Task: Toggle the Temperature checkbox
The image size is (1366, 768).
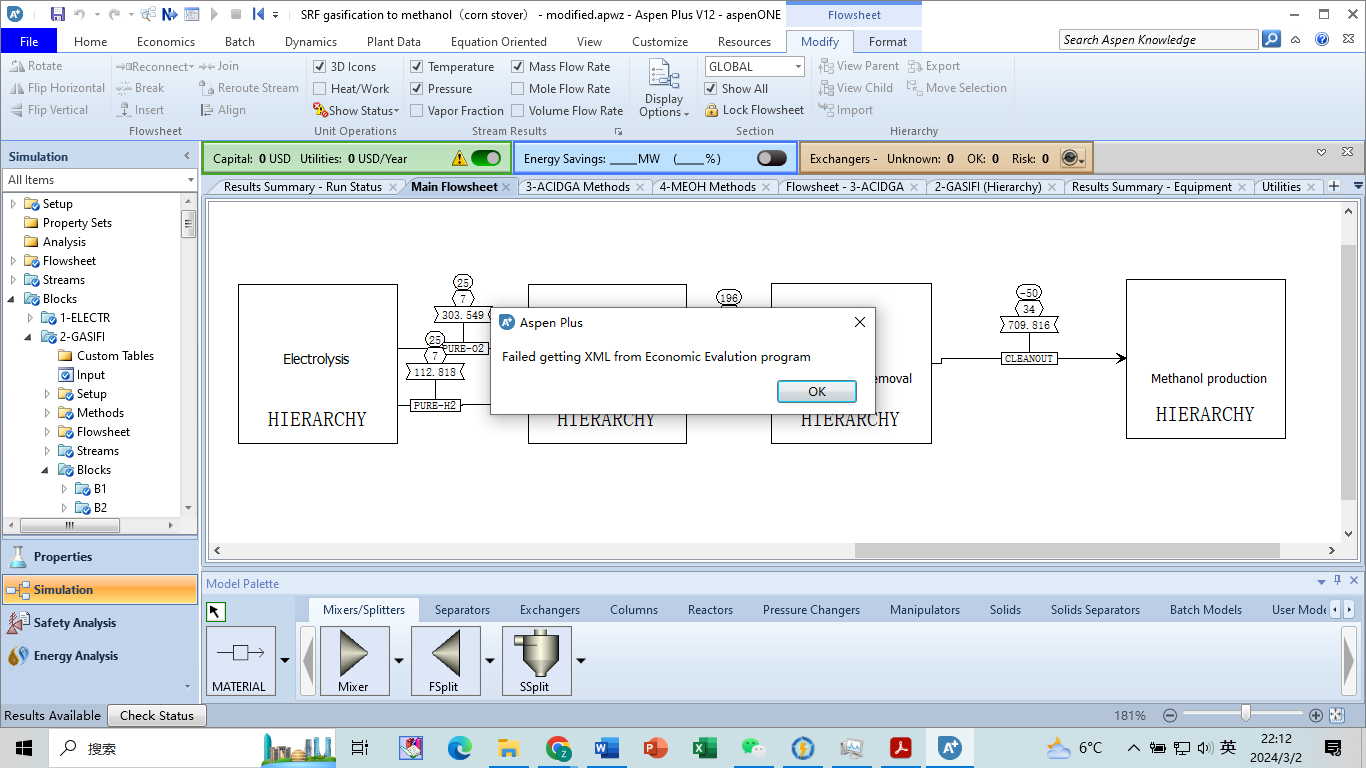Action: [x=417, y=67]
